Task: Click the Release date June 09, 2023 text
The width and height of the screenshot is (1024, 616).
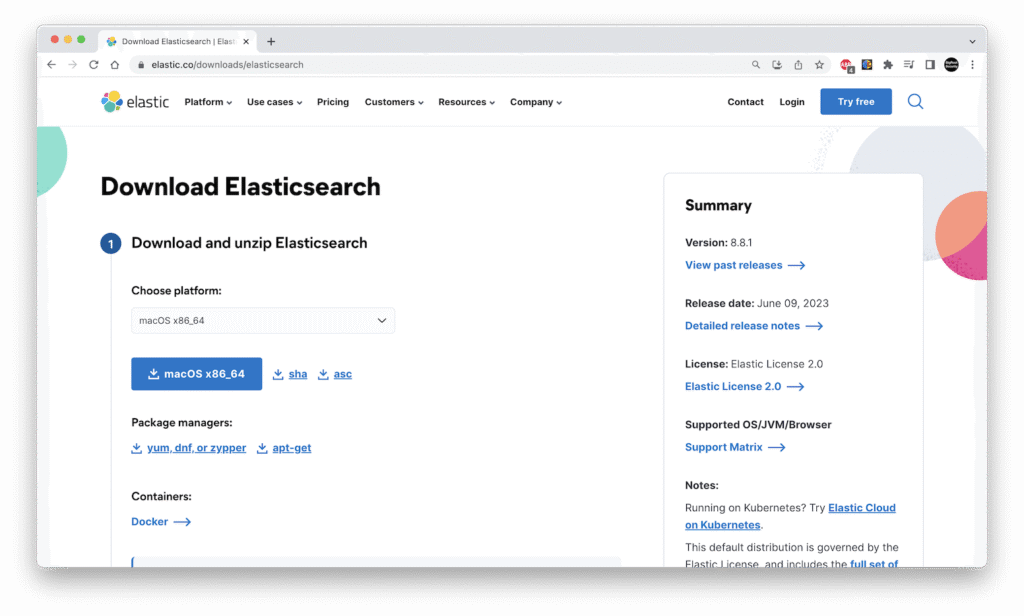Action: coord(757,303)
